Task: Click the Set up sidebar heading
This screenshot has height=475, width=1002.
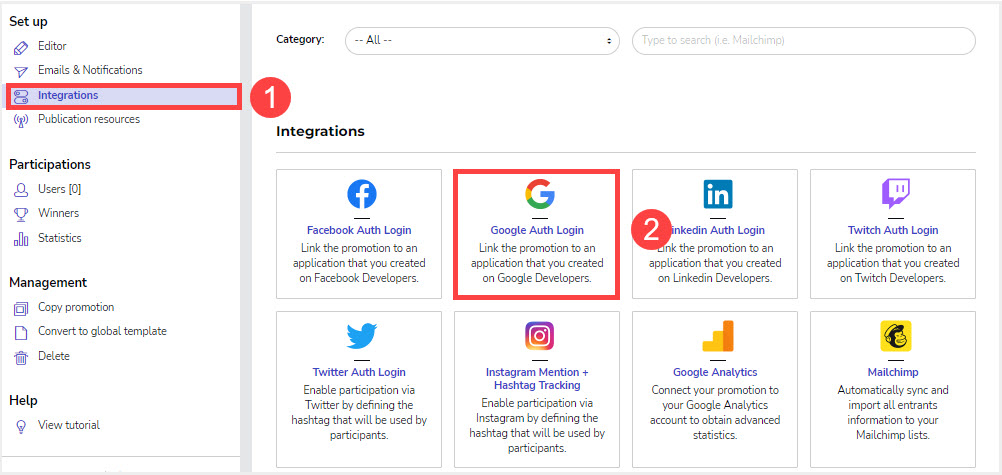Action: pos(28,22)
